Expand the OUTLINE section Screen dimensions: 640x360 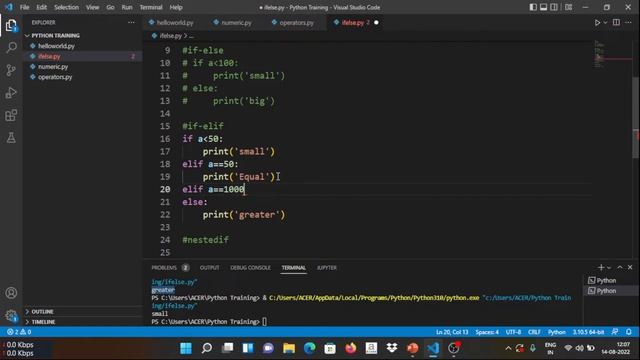tap(42, 311)
